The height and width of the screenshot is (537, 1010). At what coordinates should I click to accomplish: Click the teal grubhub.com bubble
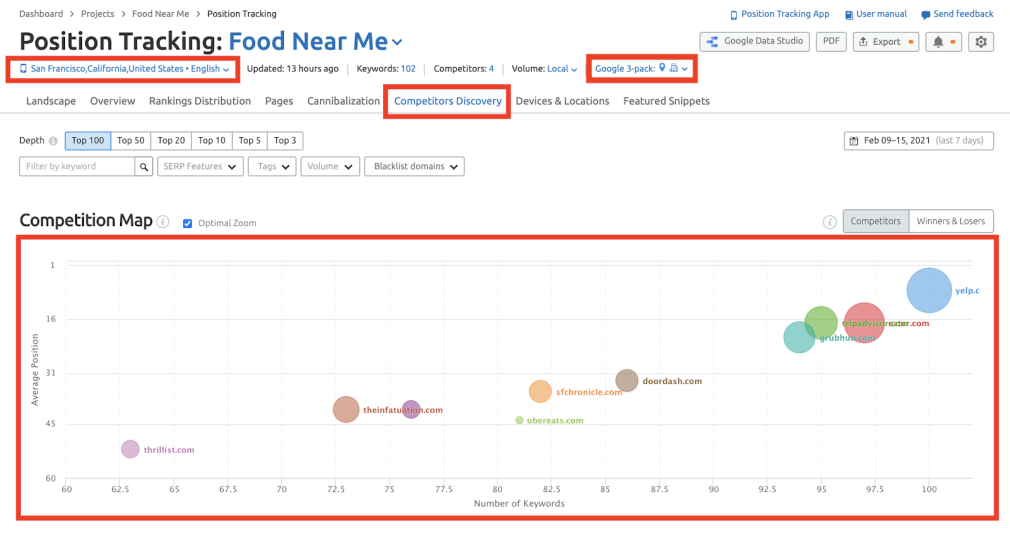pos(799,337)
